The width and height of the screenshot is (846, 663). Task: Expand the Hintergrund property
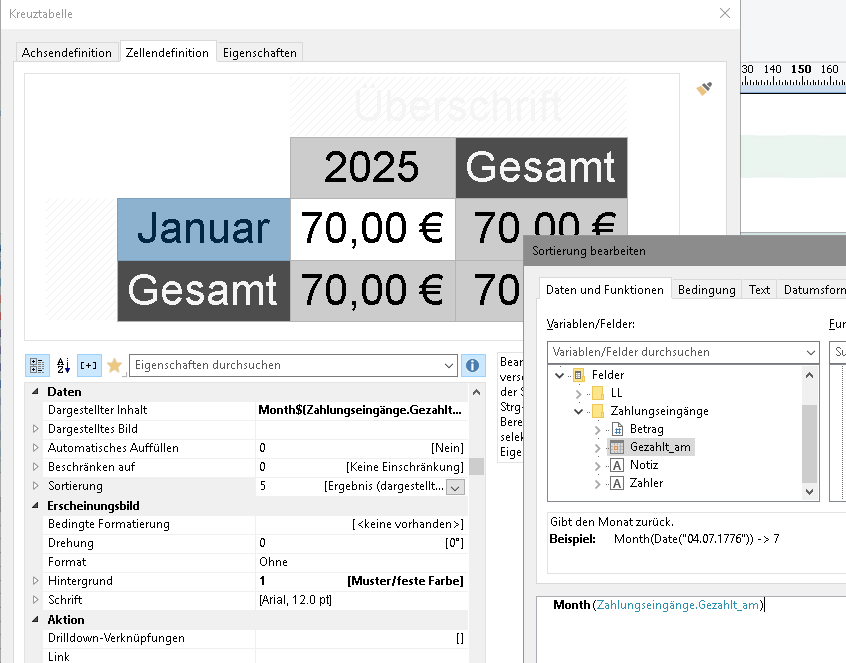tap(36, 580)
